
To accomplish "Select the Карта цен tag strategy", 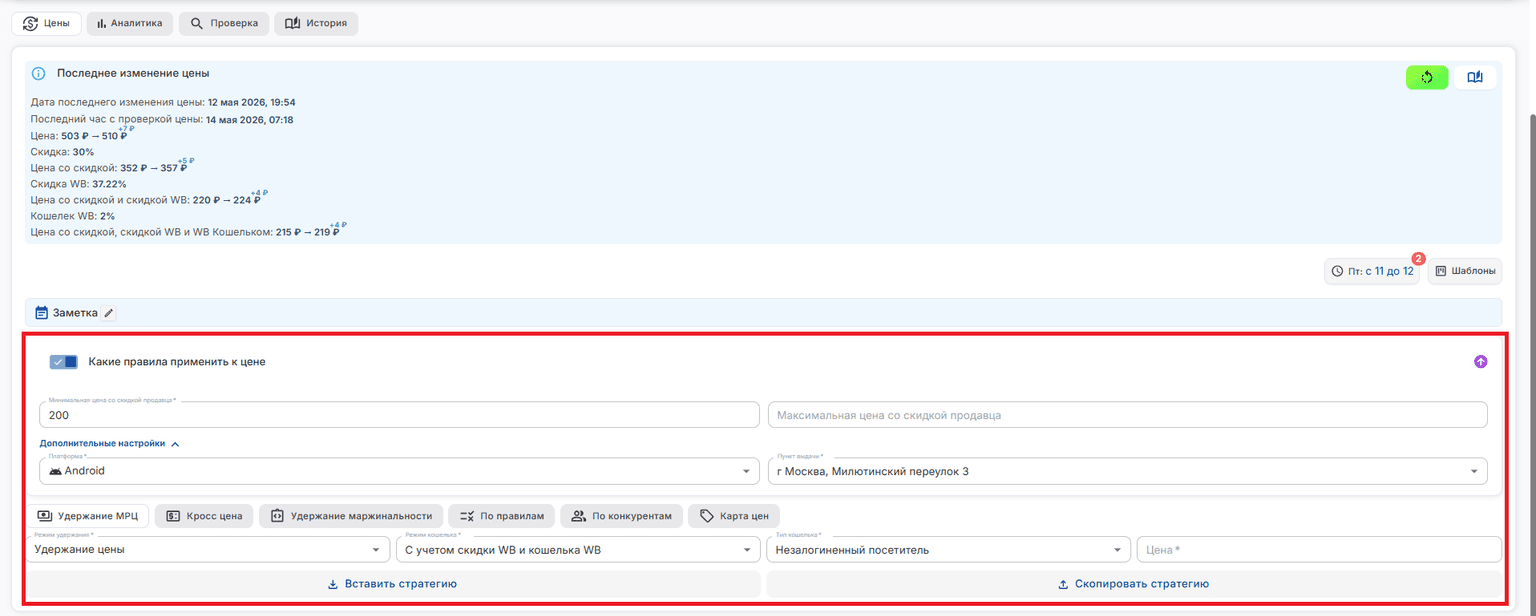I will pyautogui.click(x=734, y=516).
